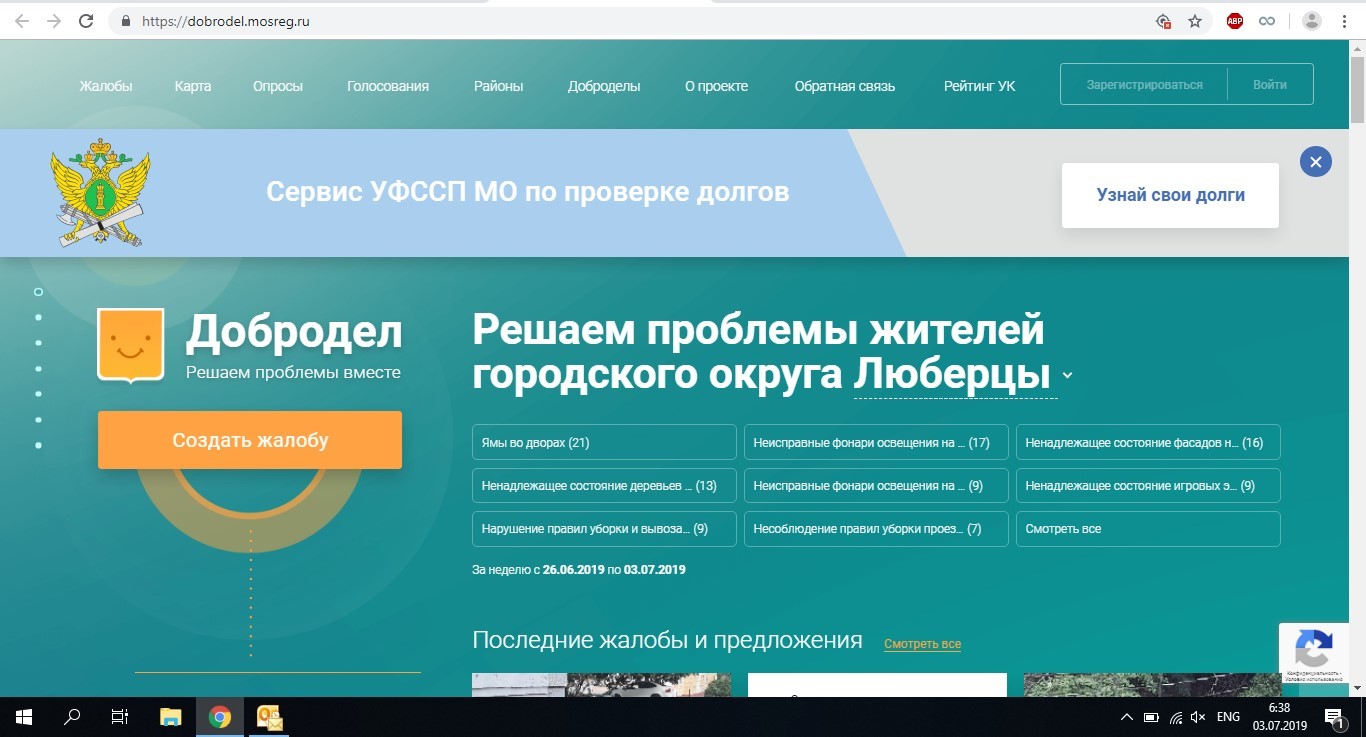Click the address bar URL field
1366x737 pixels.
pos(600,21)
